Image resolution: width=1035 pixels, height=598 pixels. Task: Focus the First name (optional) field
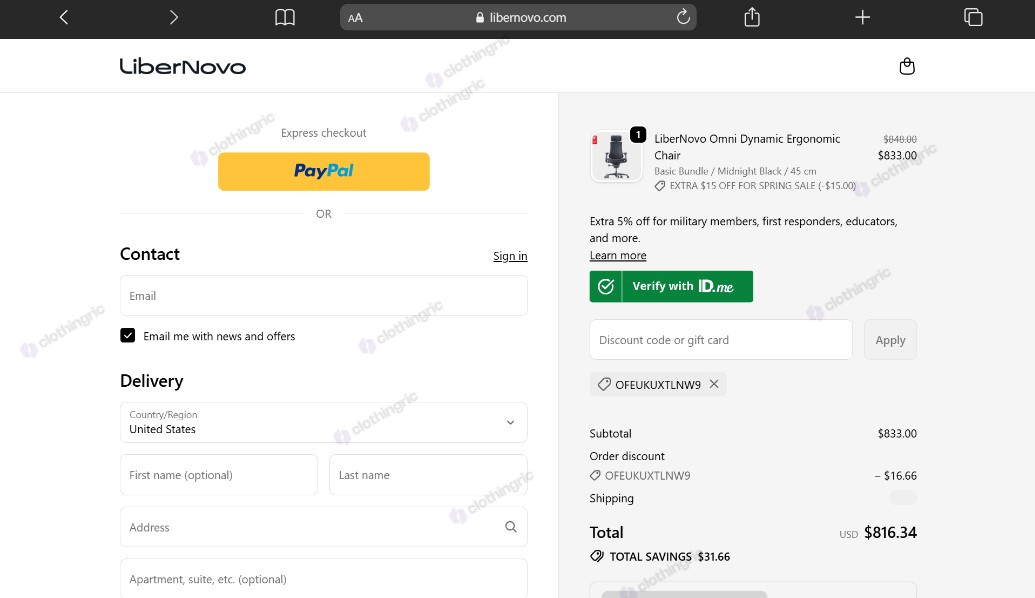point(218,475)
